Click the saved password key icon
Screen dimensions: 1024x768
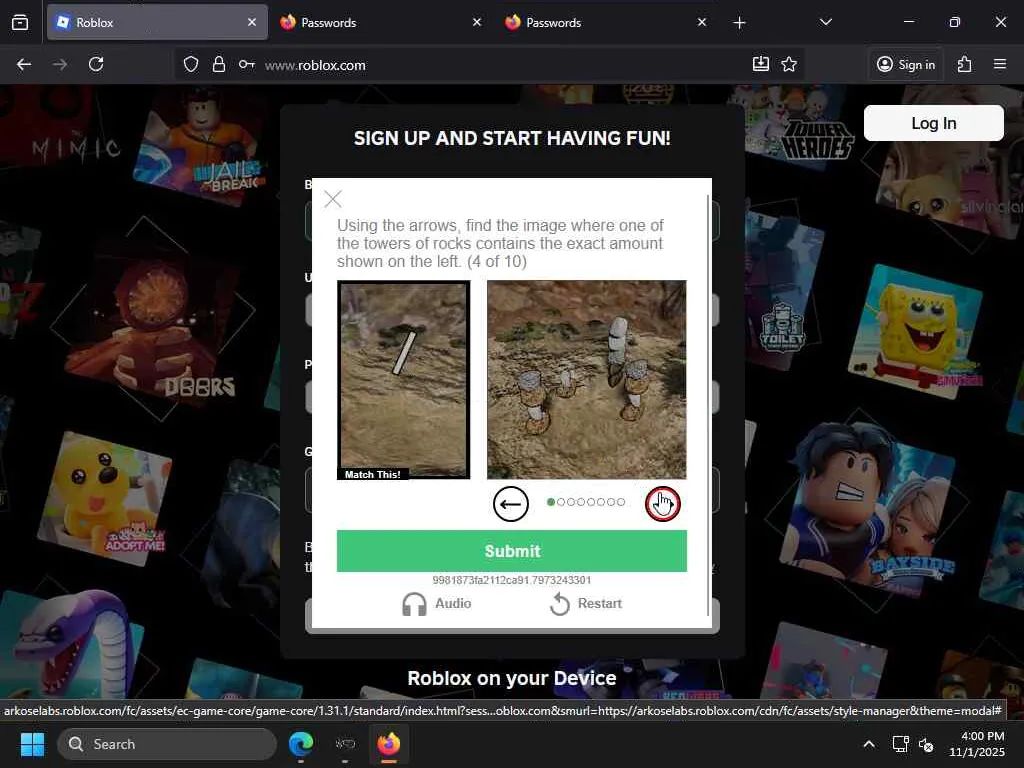[x=246, y=64]
